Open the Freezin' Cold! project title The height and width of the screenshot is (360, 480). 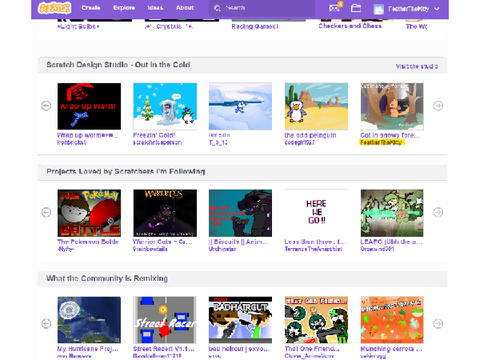pos(154,135)
